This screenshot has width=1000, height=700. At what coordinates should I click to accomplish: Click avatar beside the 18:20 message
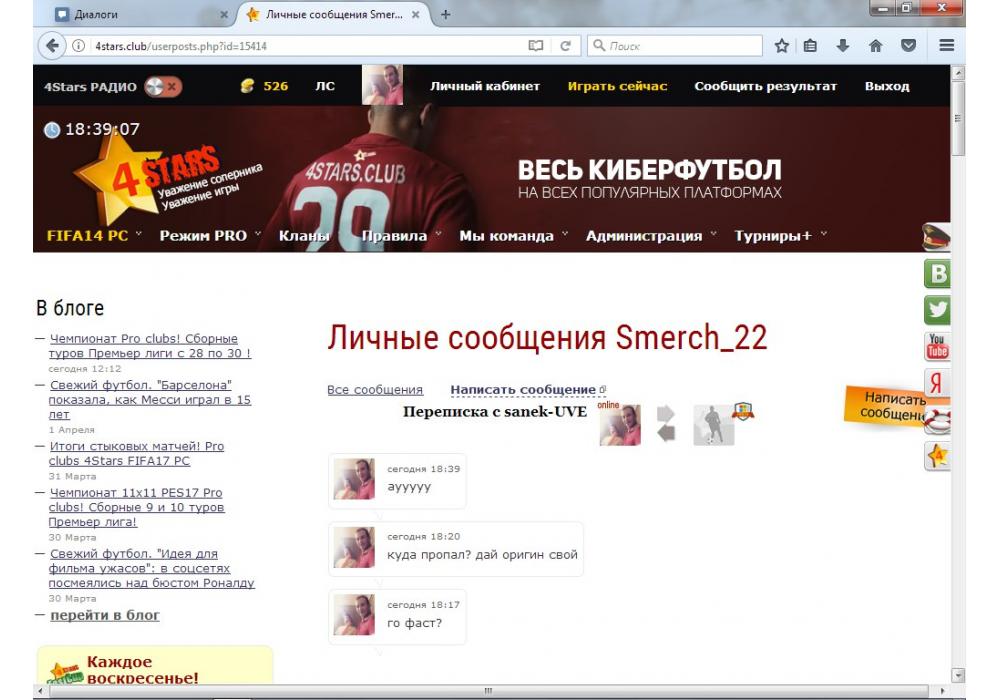pyautogui.click(x=354, y=547)
